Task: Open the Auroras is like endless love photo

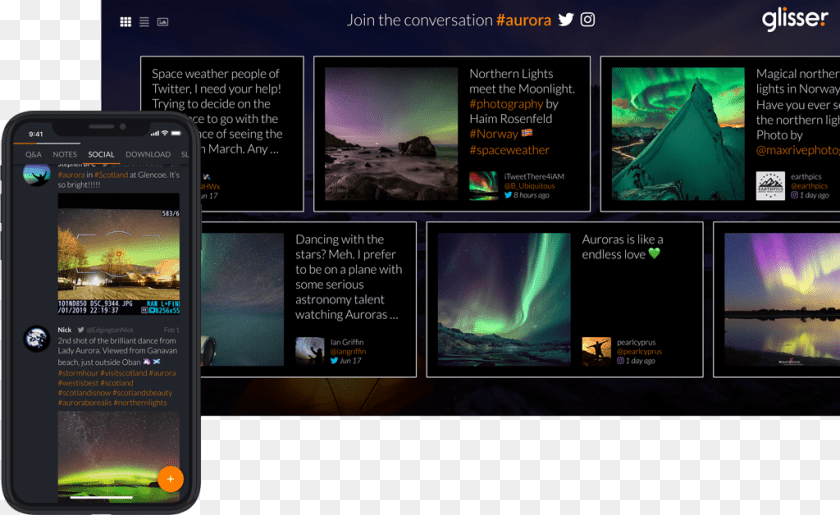Action: [x=504, y=299]
